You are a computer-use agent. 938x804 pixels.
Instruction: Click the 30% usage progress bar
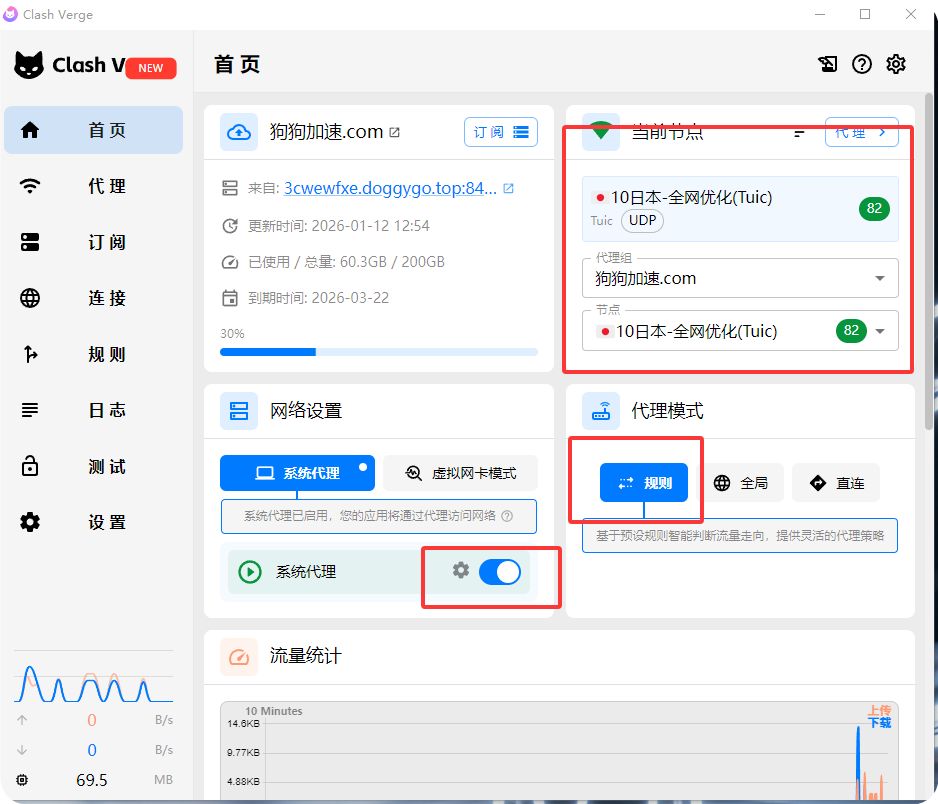coord(380,352)
